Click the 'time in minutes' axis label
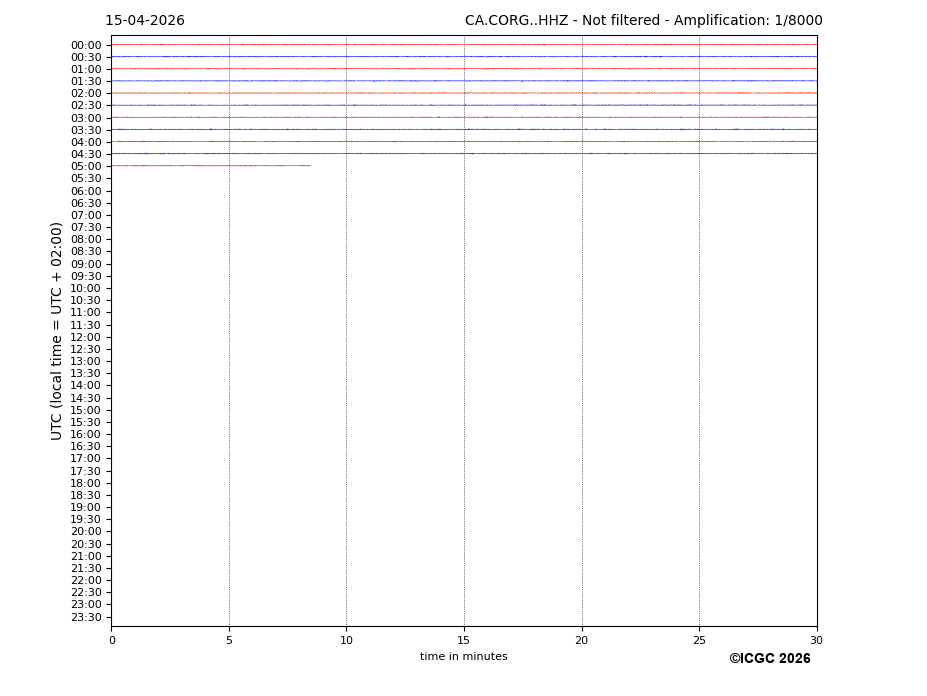The width and height of the screenshot is (927, 696). [x=463, y=657]
